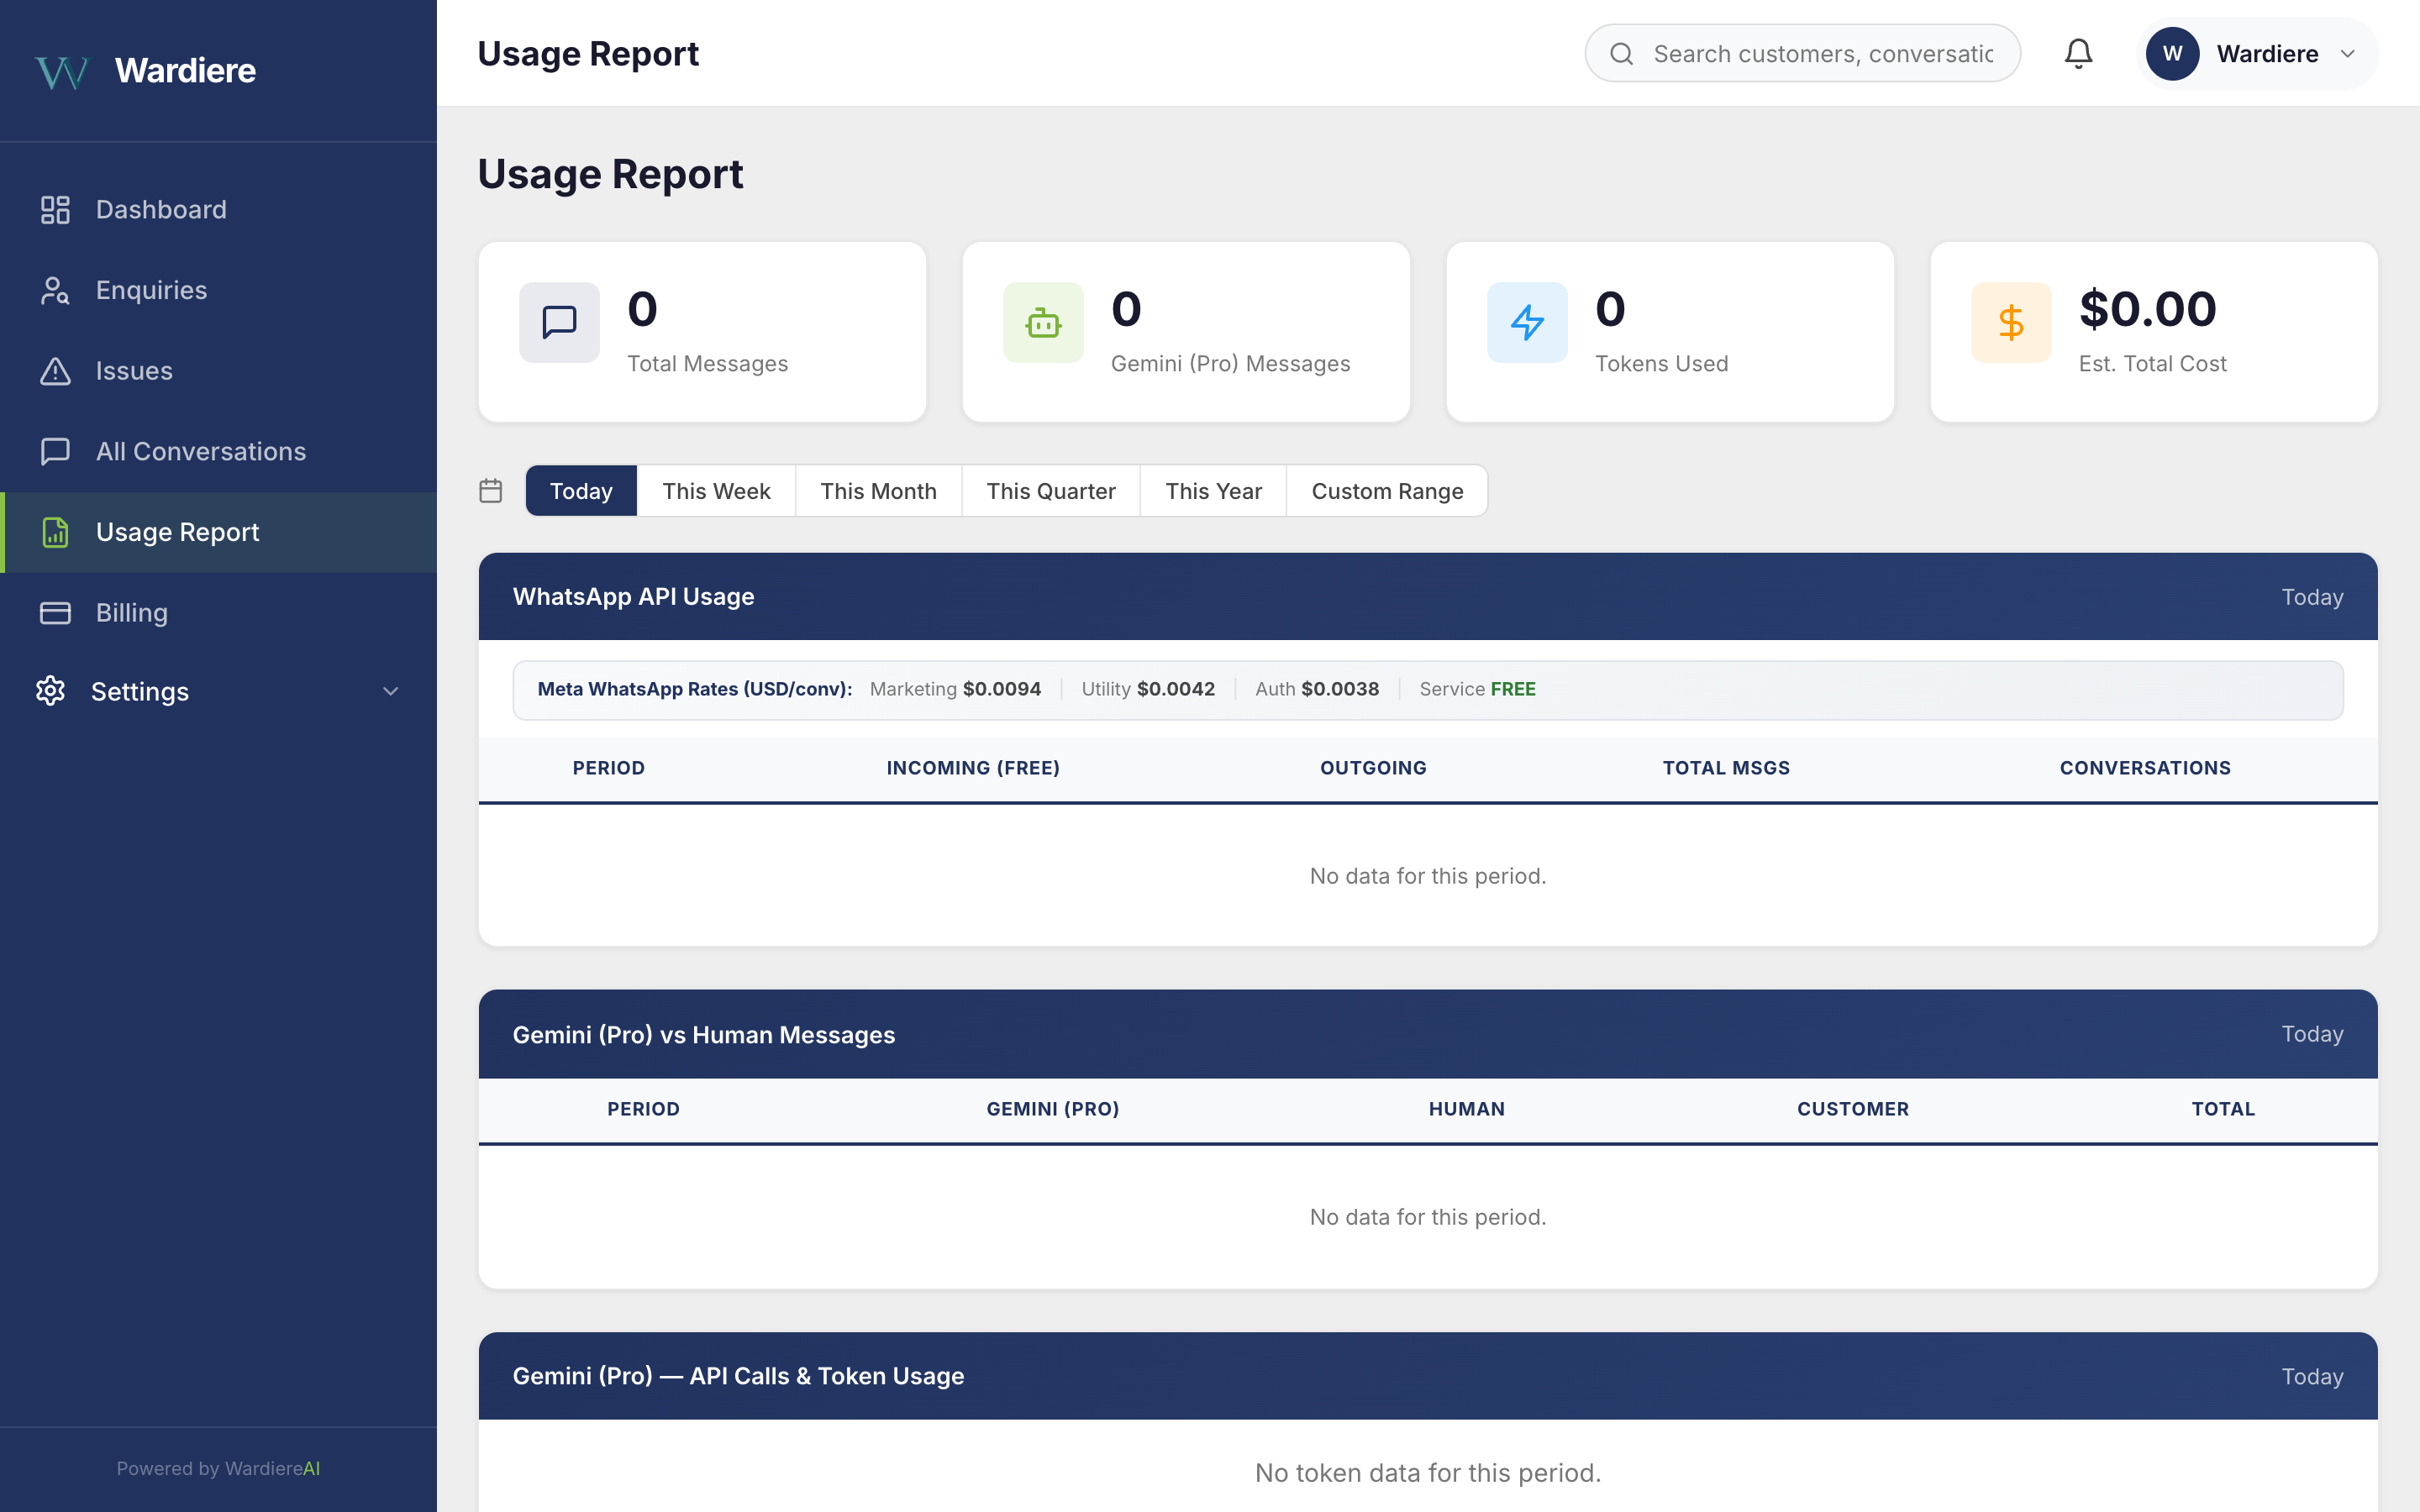Navigate to Issues page
Viewport: 2420px width, 1512px height.
point(218,371)
